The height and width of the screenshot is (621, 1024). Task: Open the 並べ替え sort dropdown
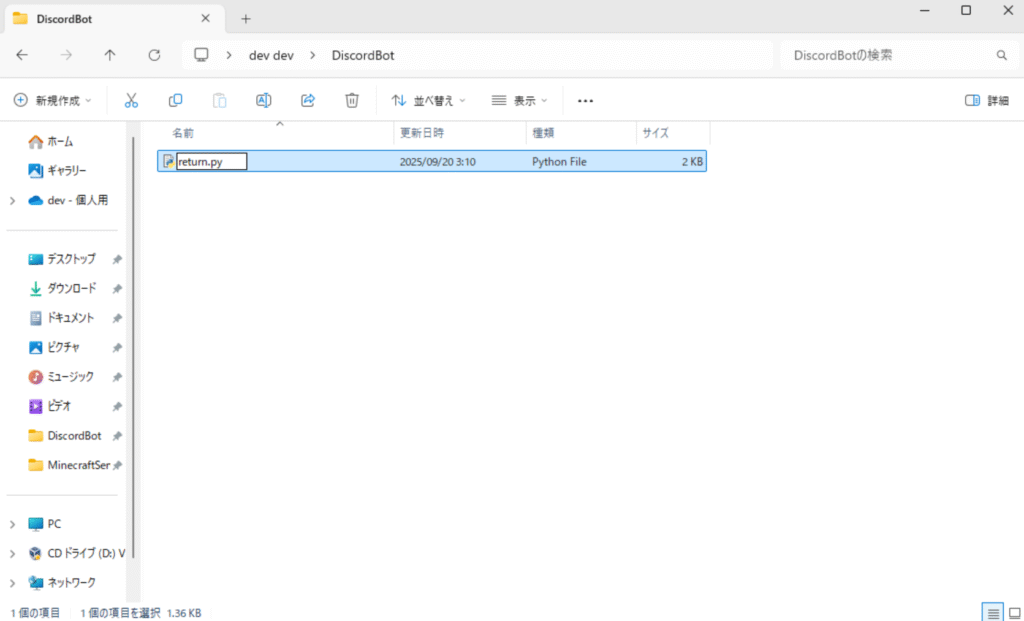428,100
